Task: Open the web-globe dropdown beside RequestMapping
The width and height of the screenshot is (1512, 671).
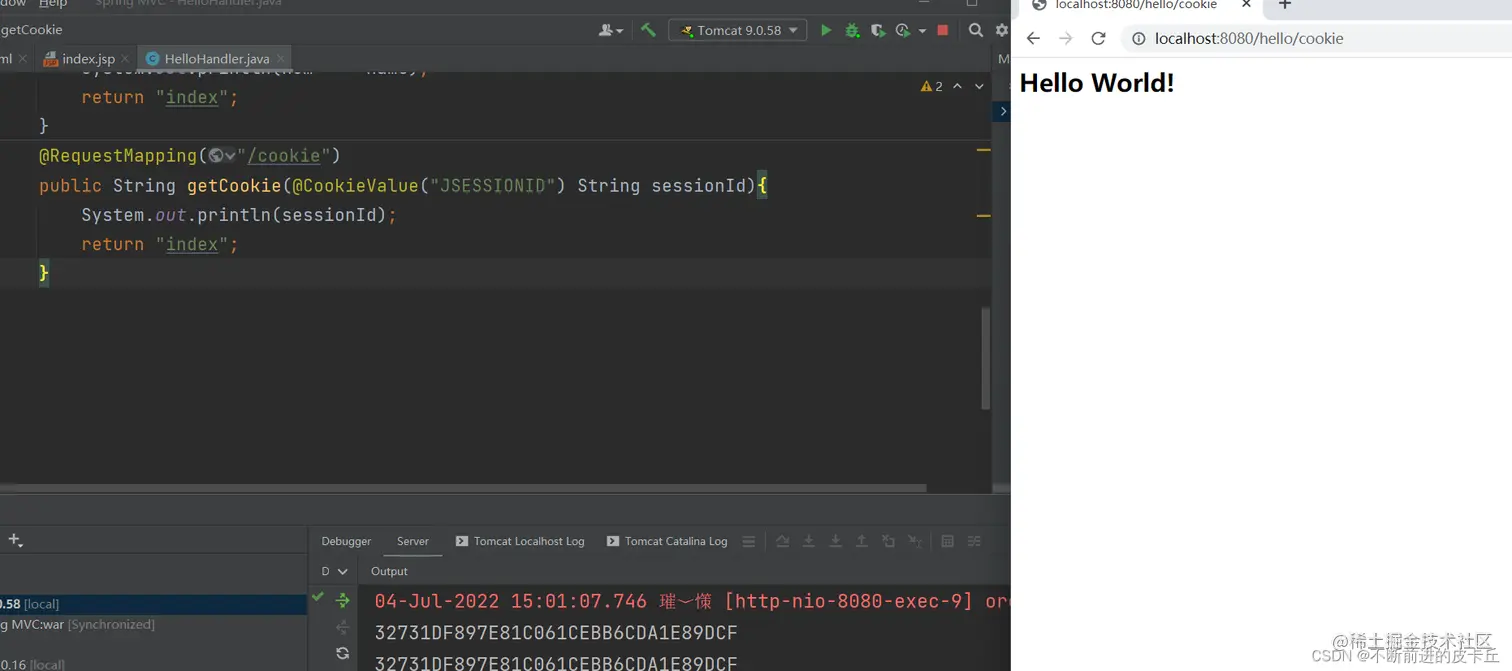Action: click(x=222, y=156)
